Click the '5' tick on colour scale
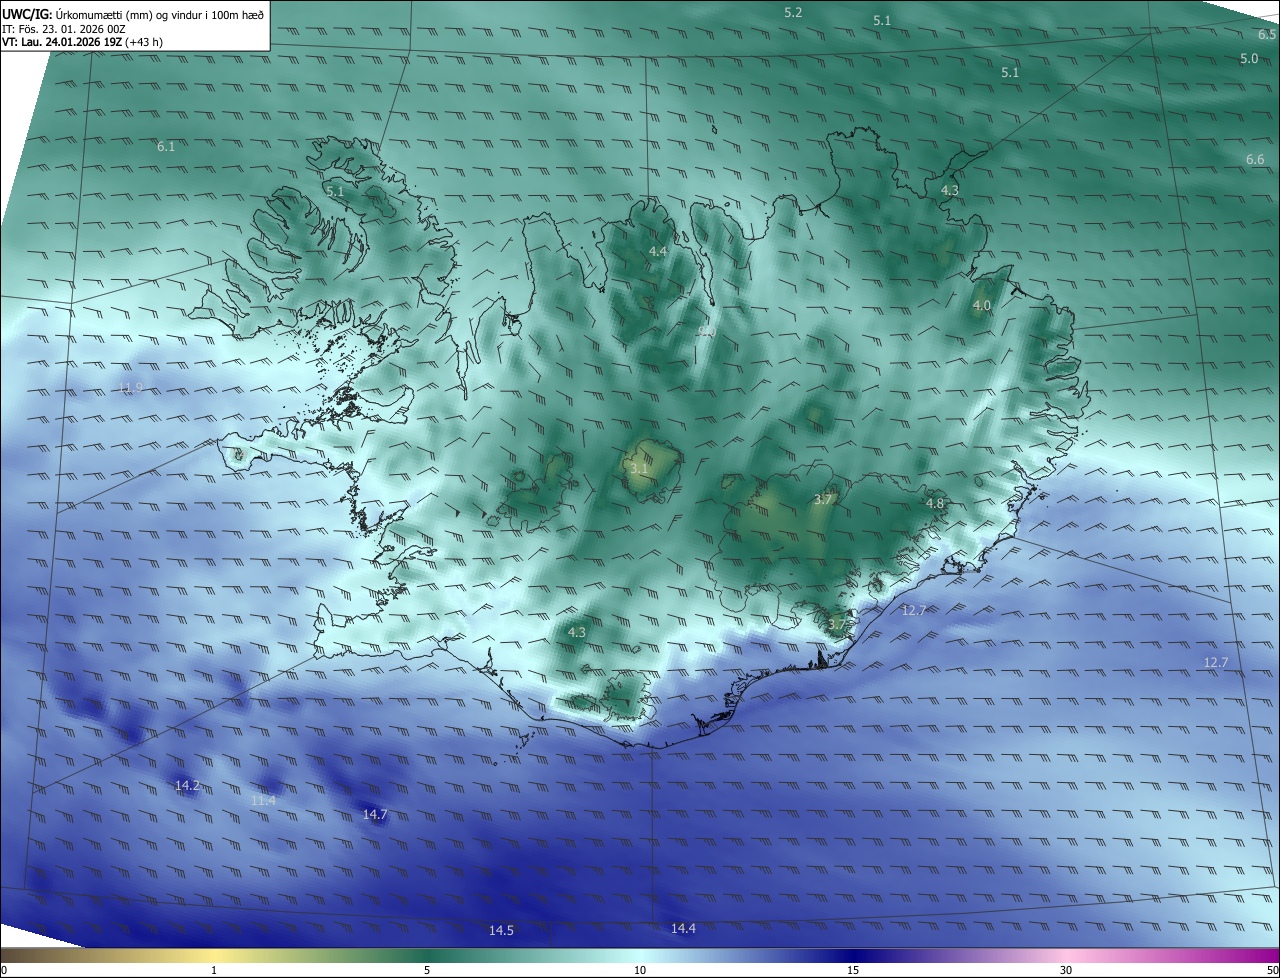The image size is (1280, 978). click(x=427, y=970)
